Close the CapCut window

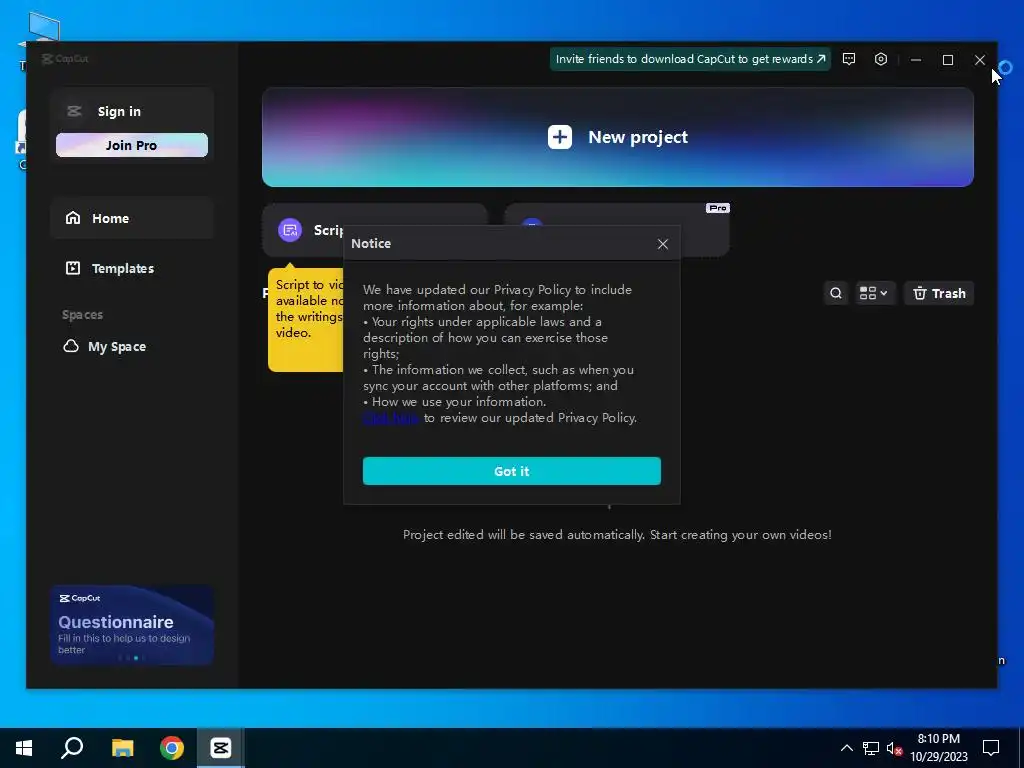click(x=980, y=59)
